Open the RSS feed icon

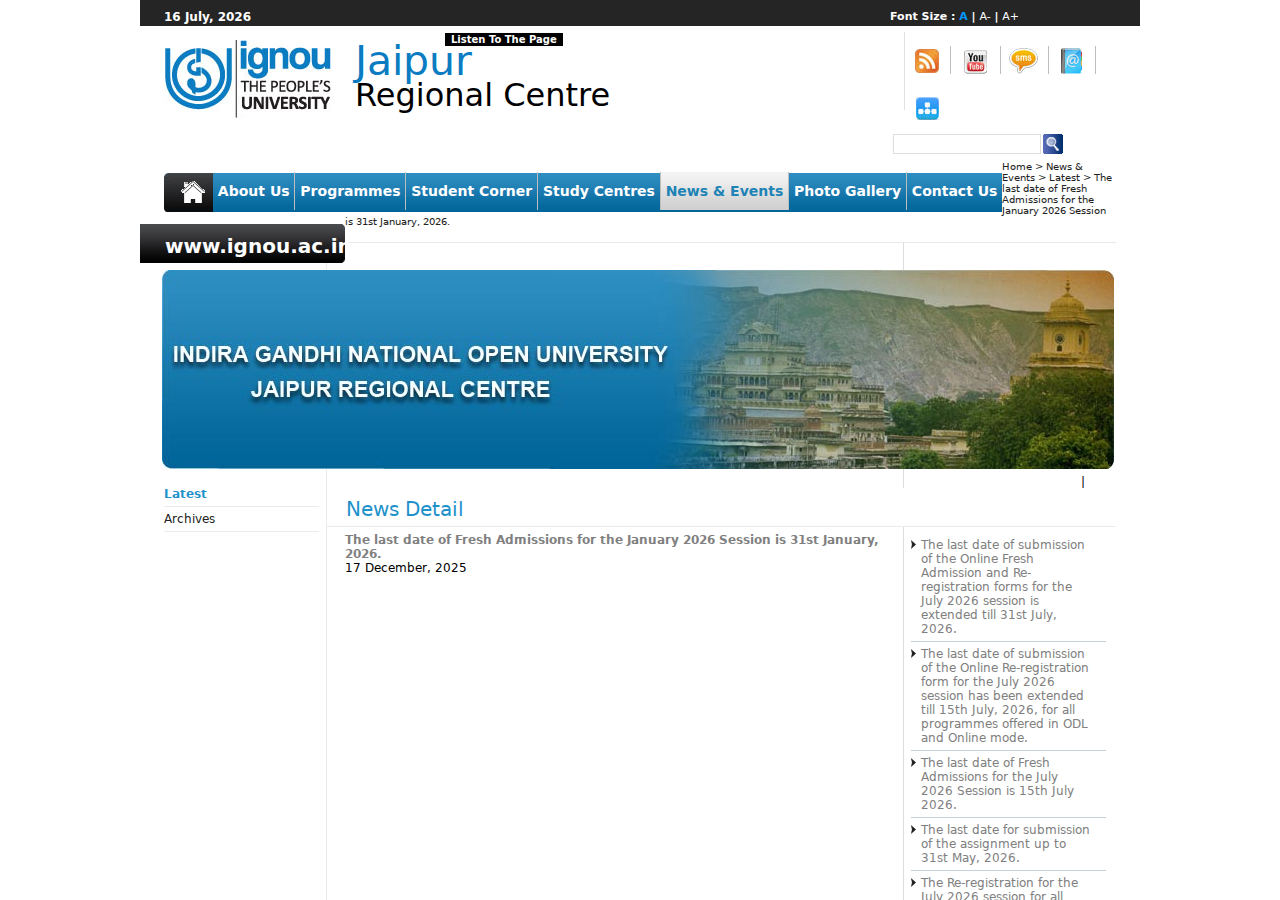pyautogui.click(x=927, y=61)
